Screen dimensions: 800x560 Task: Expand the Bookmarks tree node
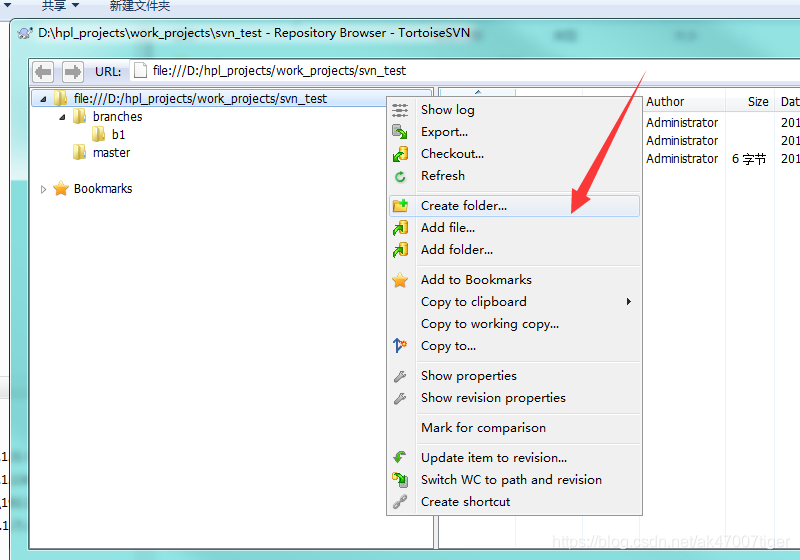pyautogui.click(x=43, y=189)
